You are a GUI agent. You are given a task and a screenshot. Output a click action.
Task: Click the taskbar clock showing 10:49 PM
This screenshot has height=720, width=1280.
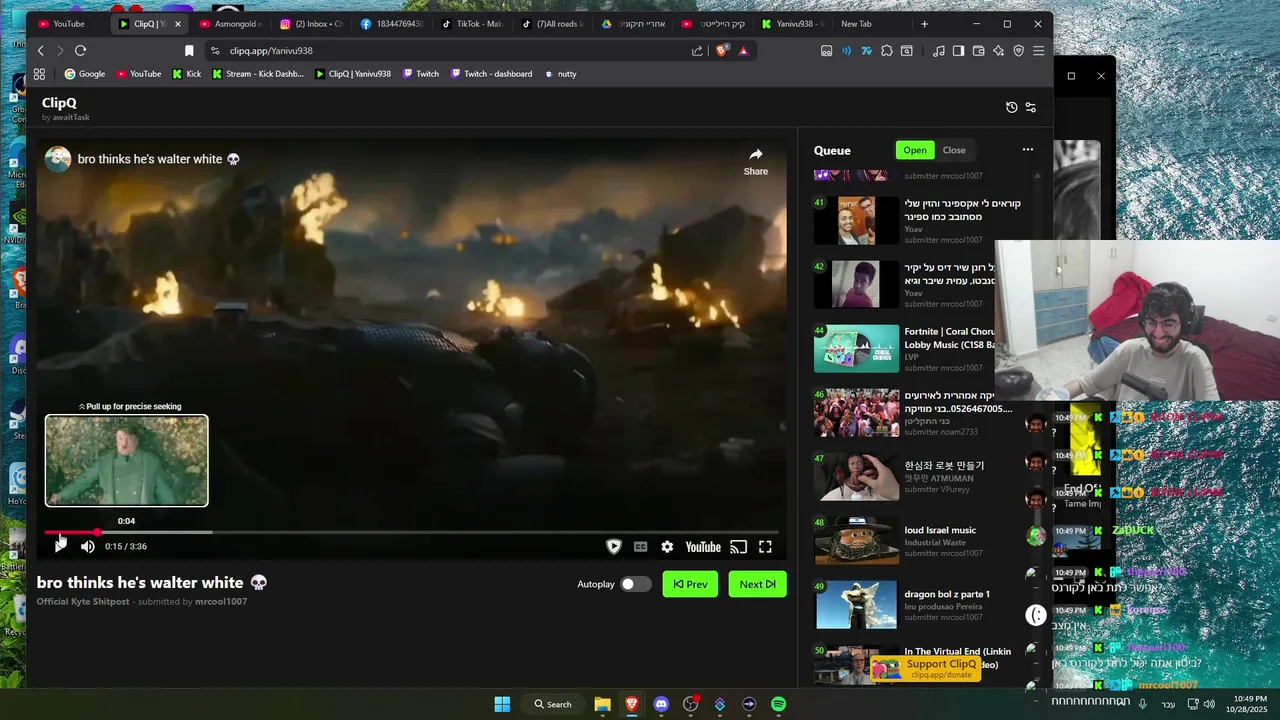[1249, 704]
